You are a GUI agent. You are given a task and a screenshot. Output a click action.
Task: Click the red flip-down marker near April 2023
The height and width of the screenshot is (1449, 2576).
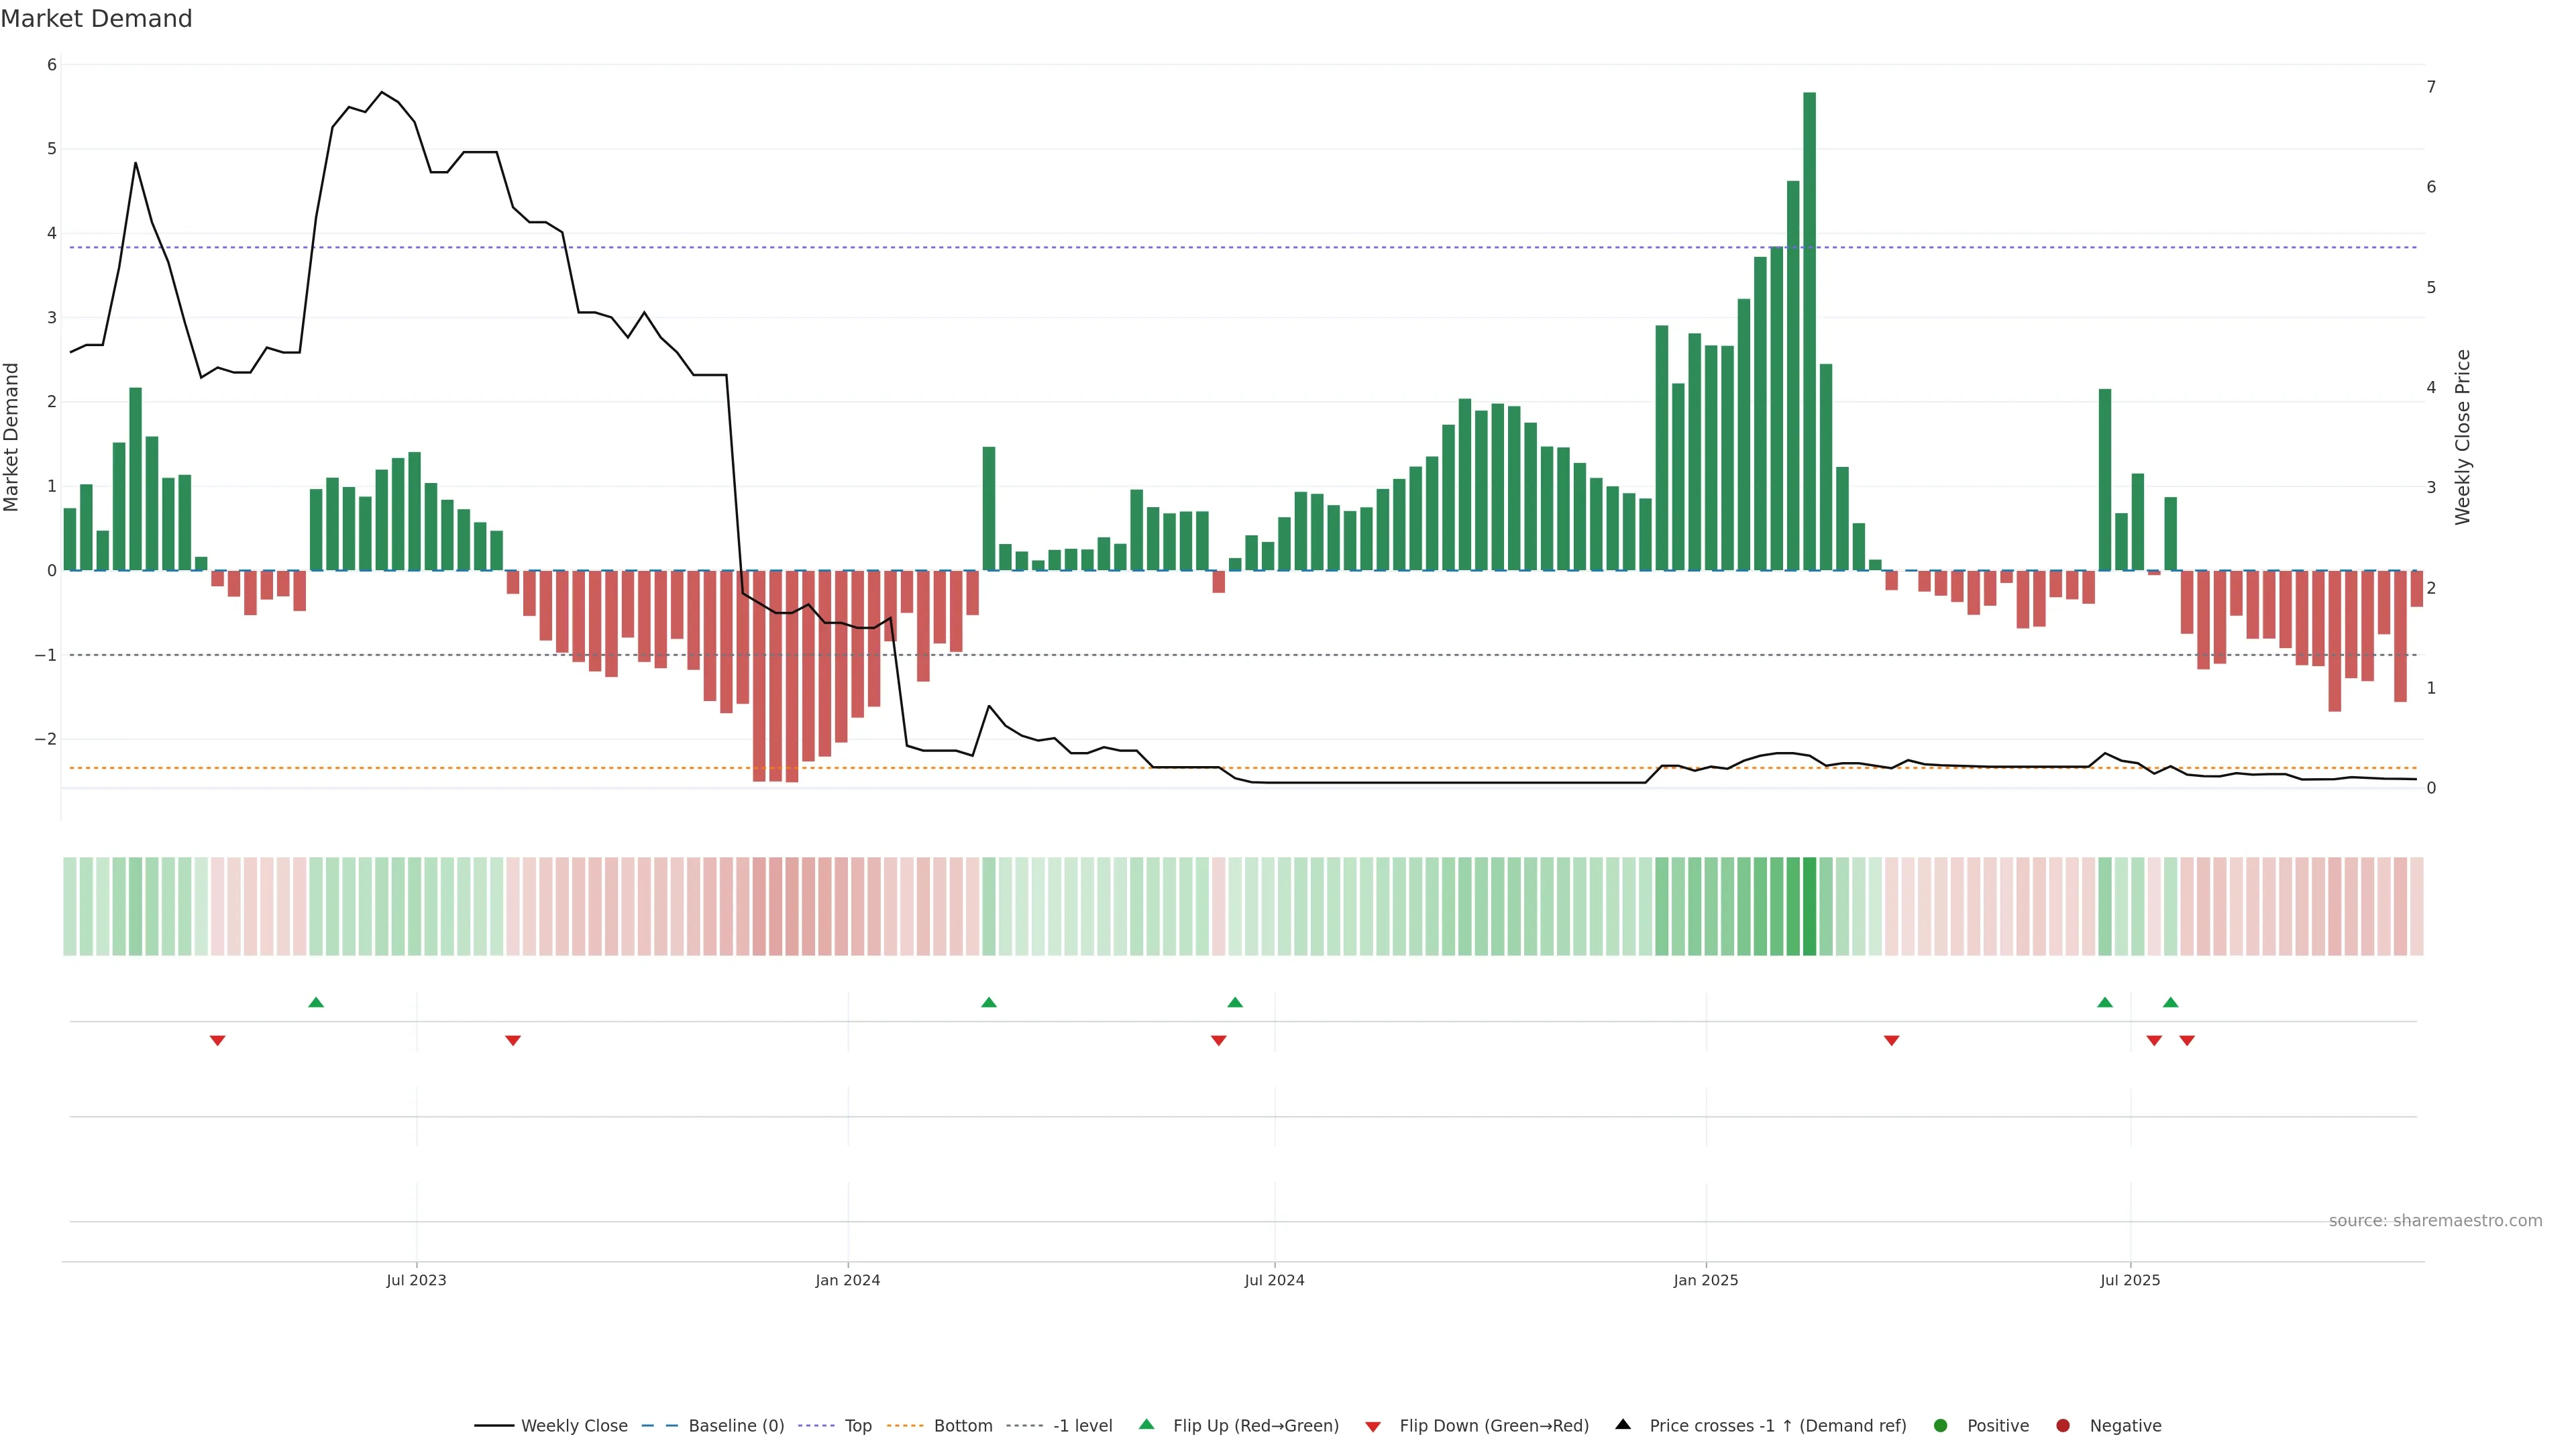(217, 1041)
